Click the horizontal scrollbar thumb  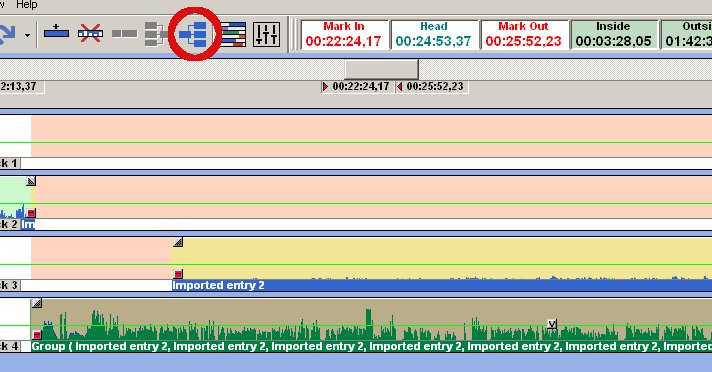click(381, 70)
